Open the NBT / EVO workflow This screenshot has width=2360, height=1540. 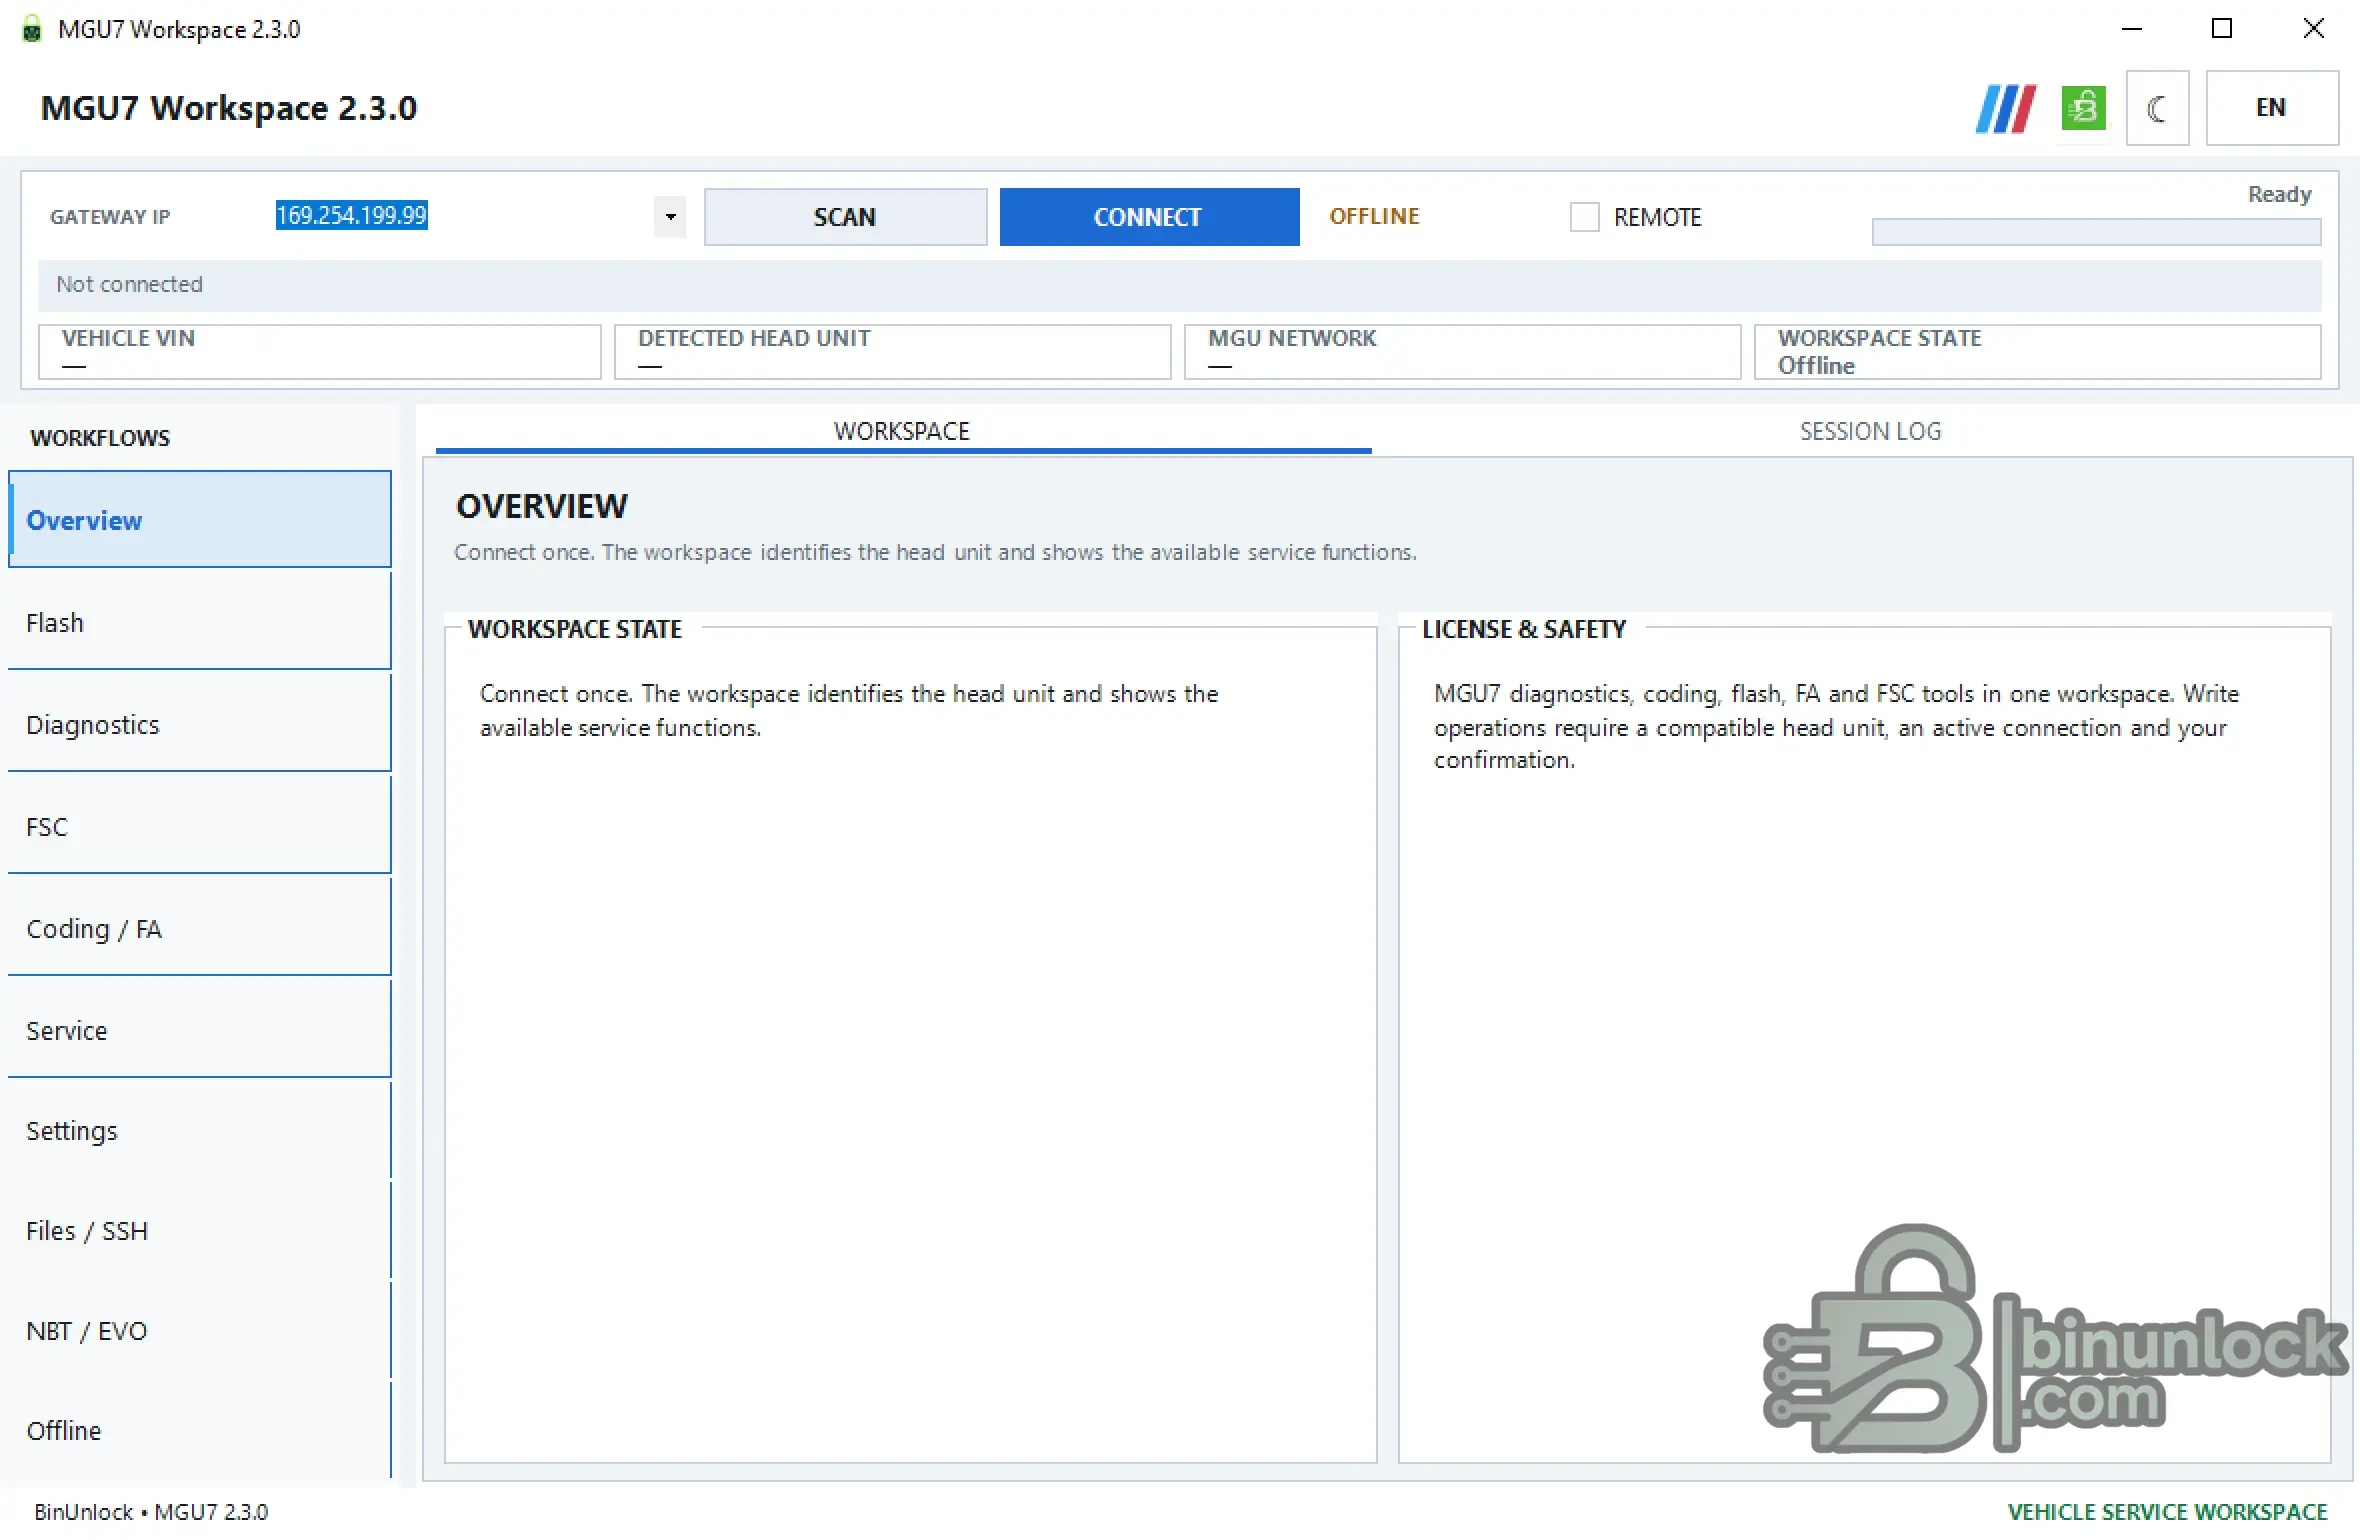click(x=200, y=1331)
